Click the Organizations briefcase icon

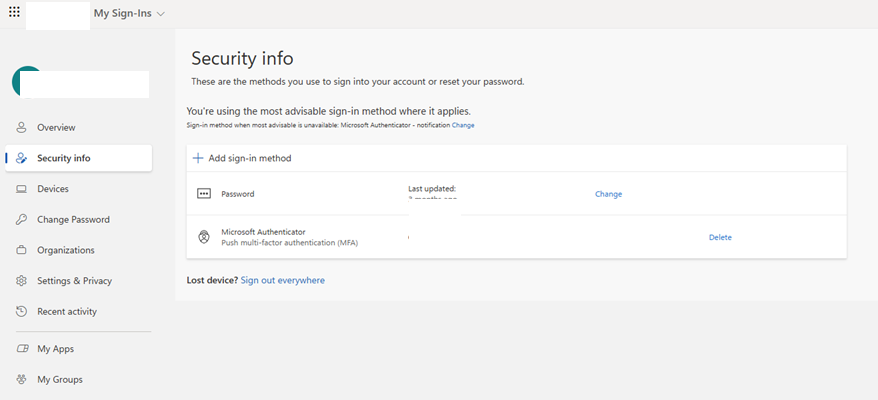(21, 250)
